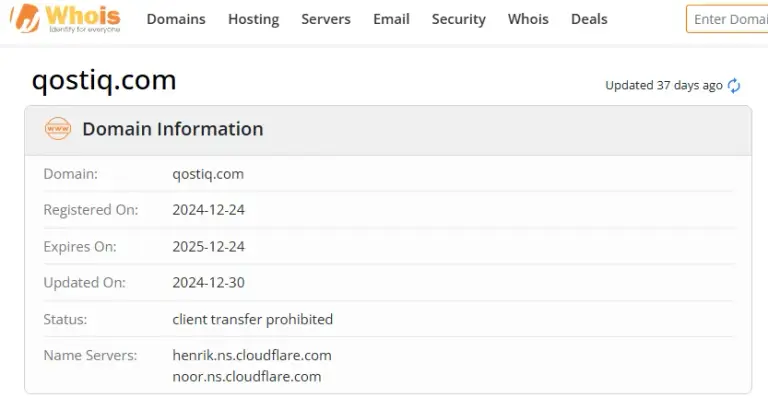
Task: Click the Updated On: label
Action: [84, 282]
